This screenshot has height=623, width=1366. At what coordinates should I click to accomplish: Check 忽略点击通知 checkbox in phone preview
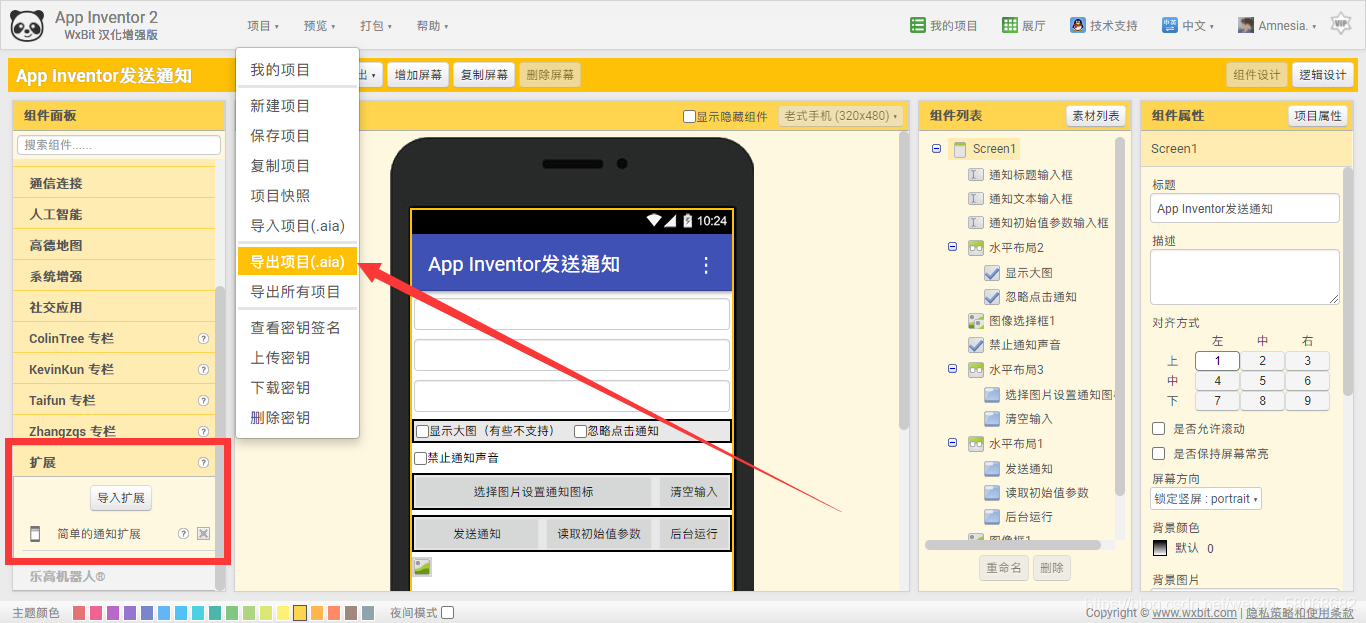[580, 431]
